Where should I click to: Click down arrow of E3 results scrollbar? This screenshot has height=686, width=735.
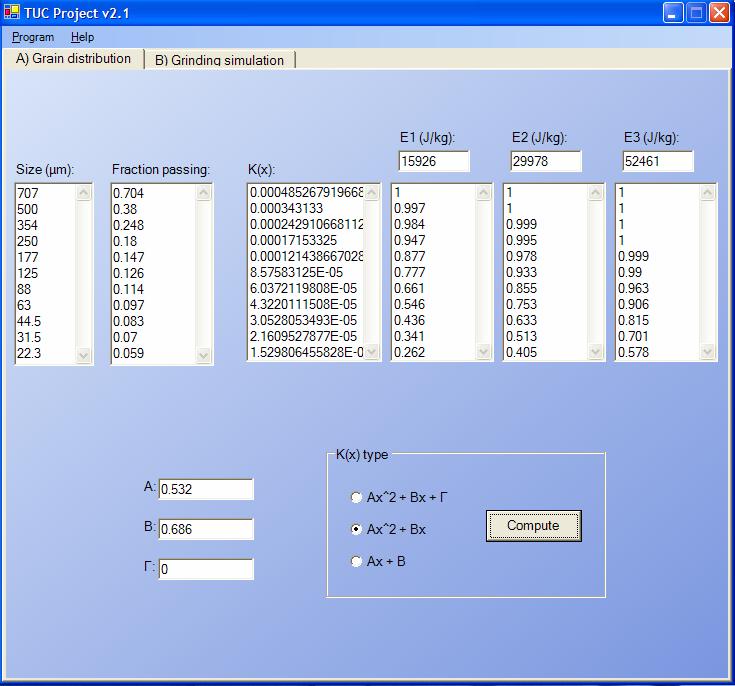tap(708, 352)
